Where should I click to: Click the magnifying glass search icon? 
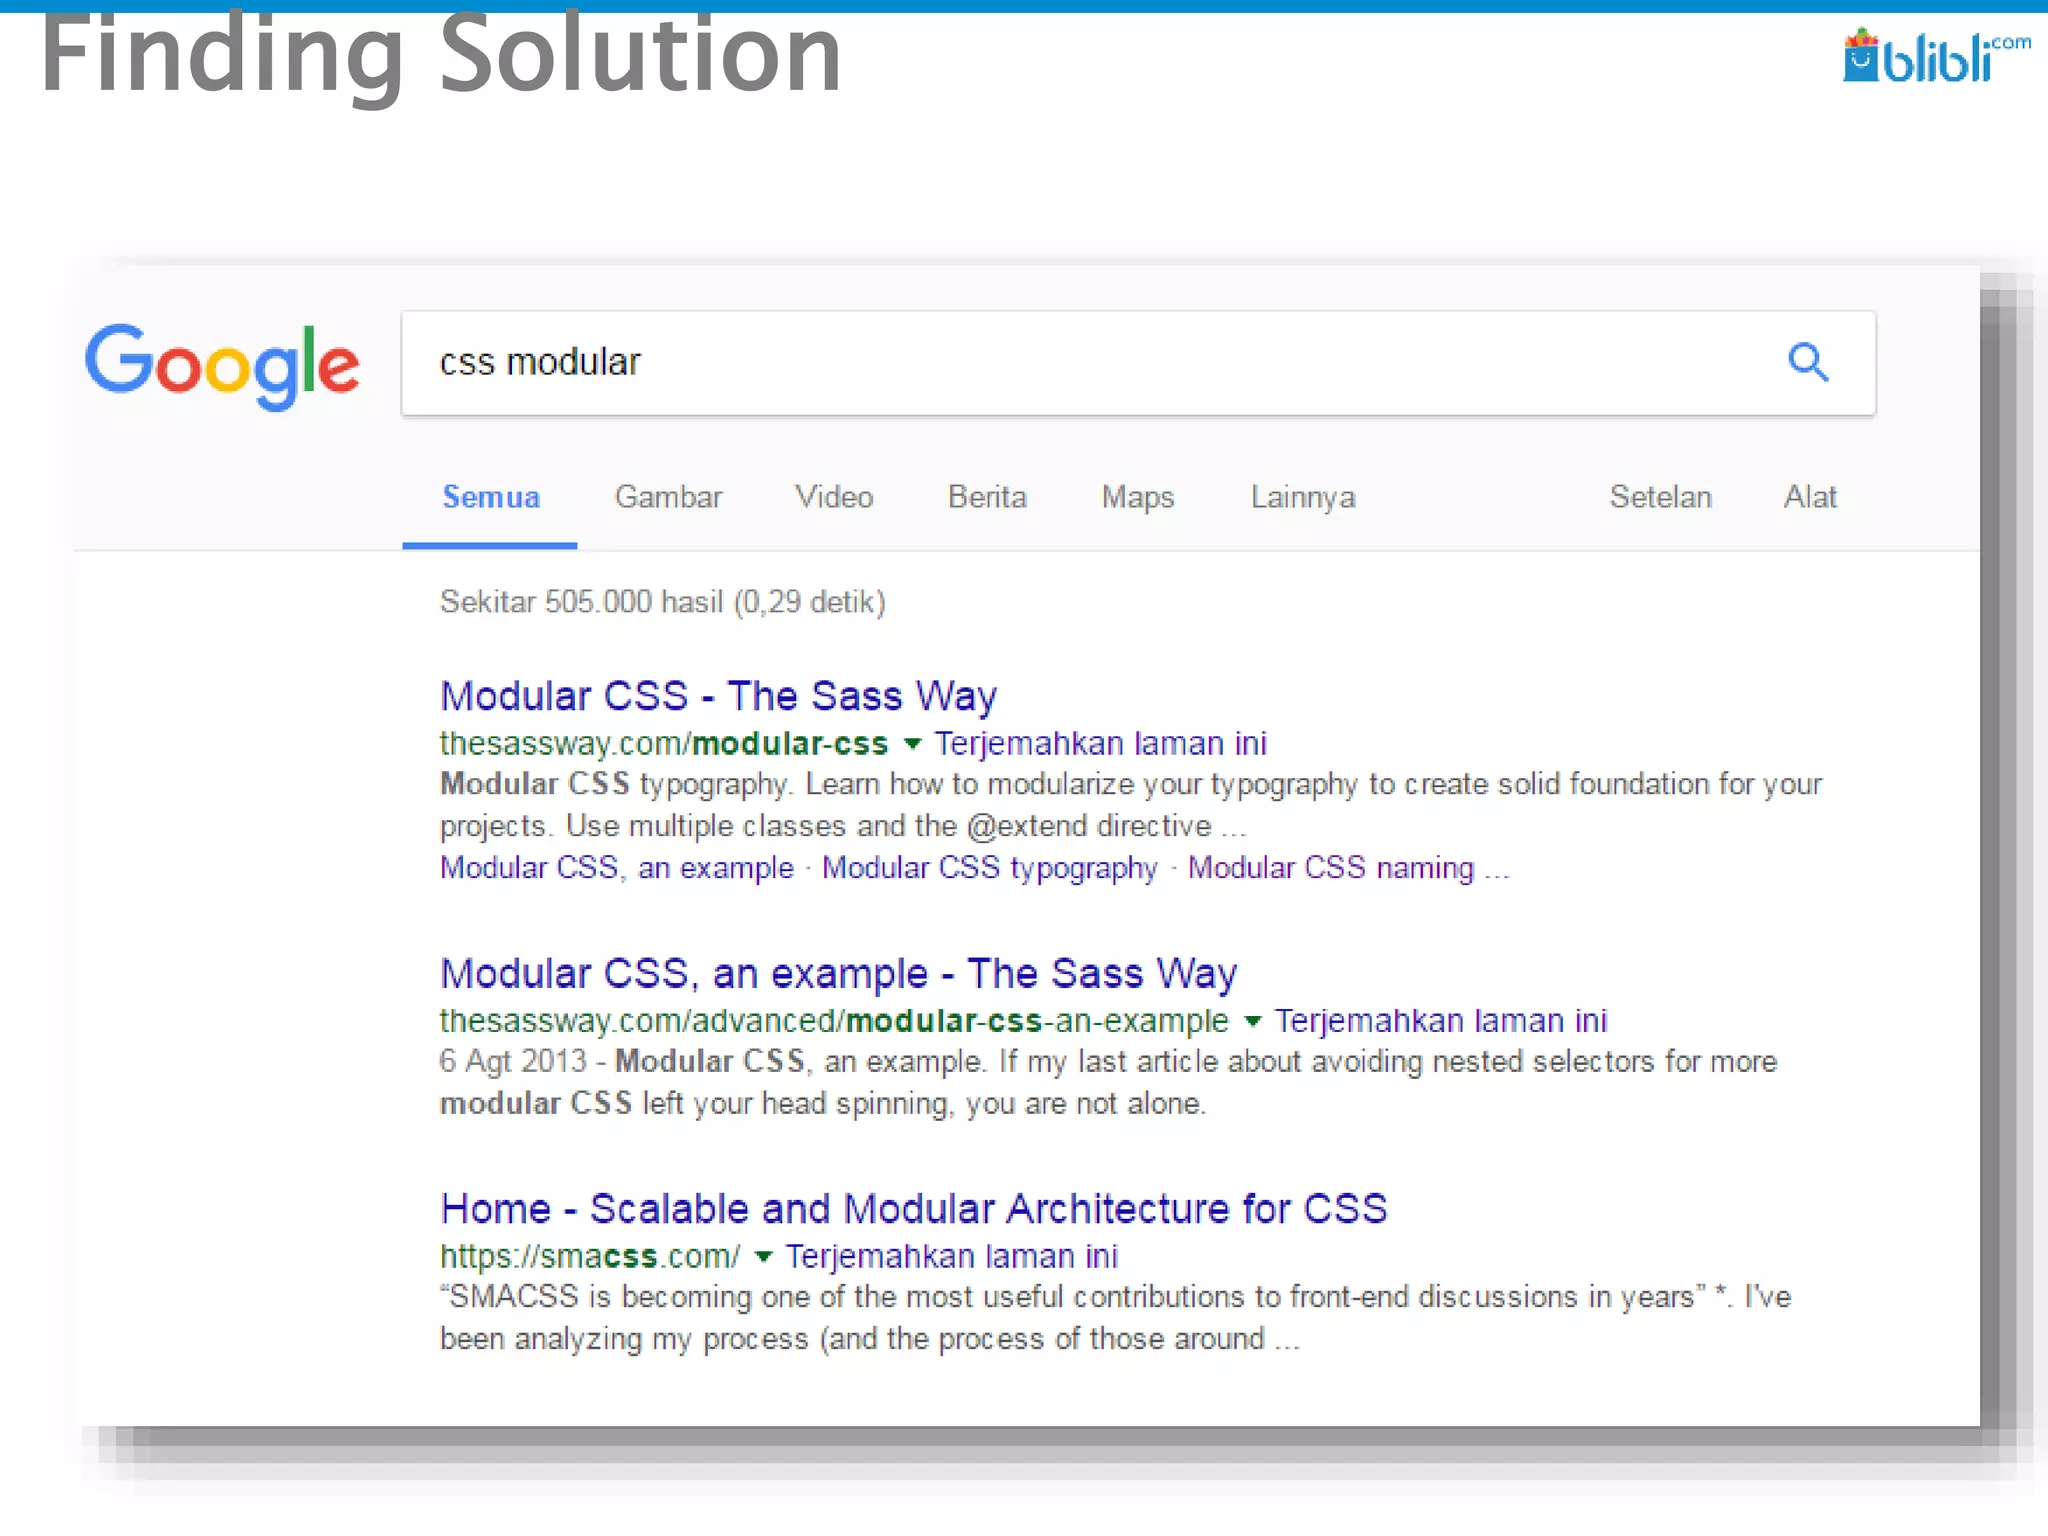(1808, 362)
